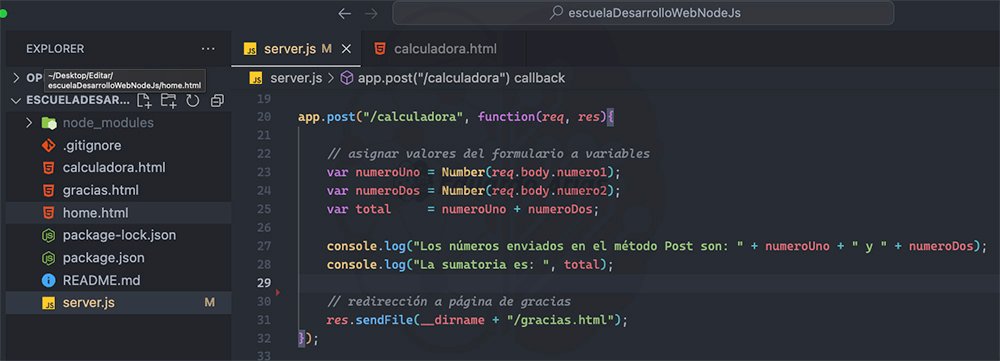Go back with the left arrow
Viewport: 1000px width, 361px height.
344,13
